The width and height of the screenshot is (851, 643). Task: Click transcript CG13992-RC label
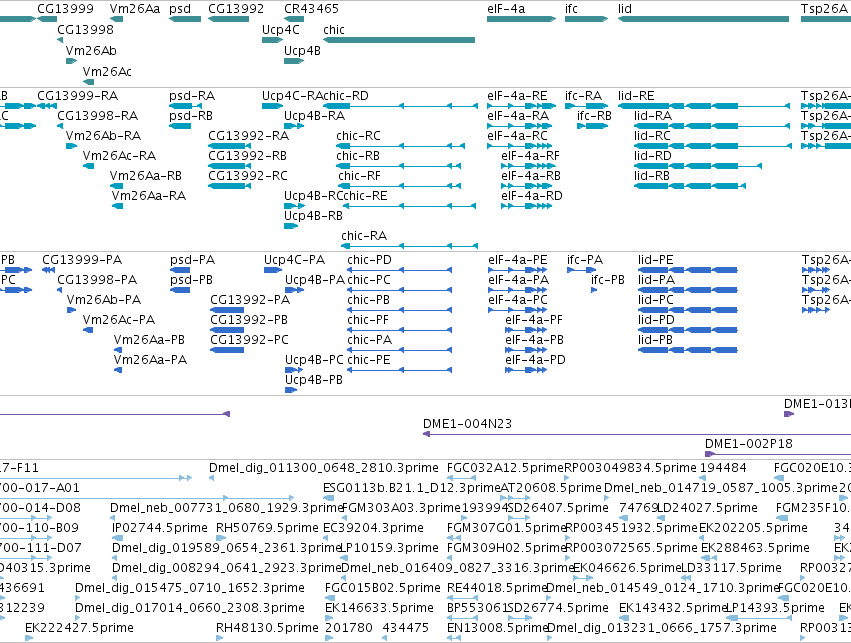(248, 176)
